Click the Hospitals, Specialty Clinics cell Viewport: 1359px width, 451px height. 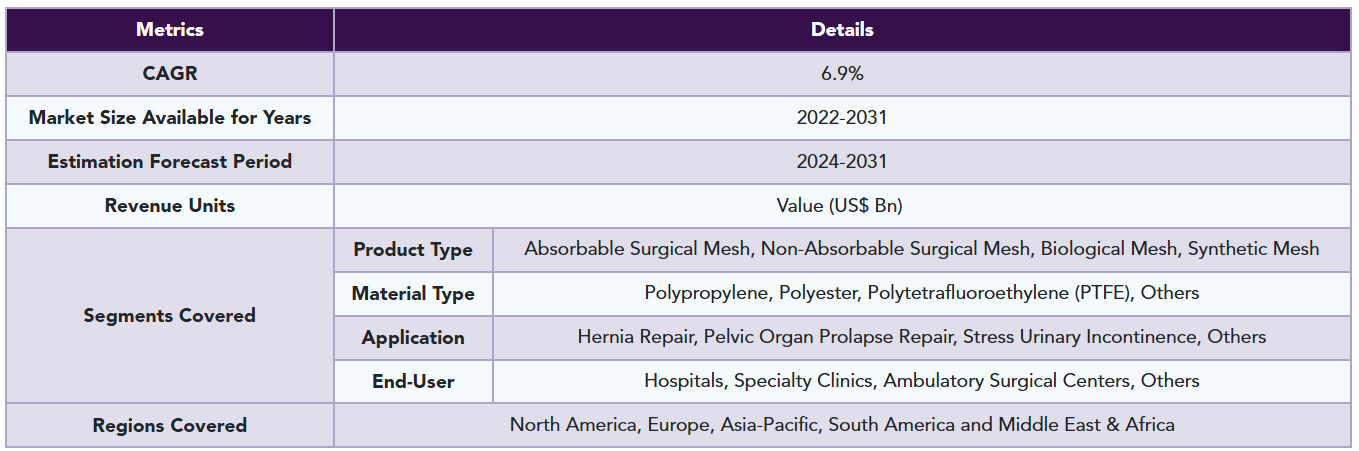coord(922,381)
